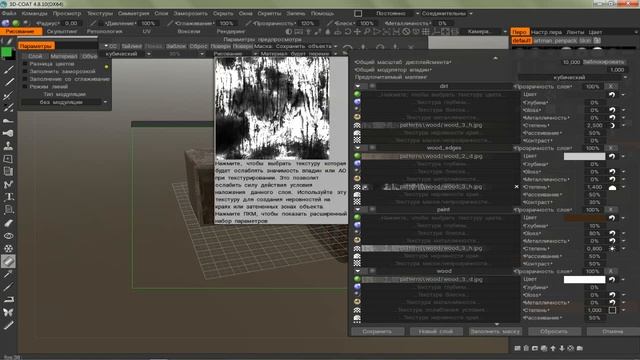Reset wood layer Цвет with arrow icon
Screen dimensions: 640x360
pos(612,280)
